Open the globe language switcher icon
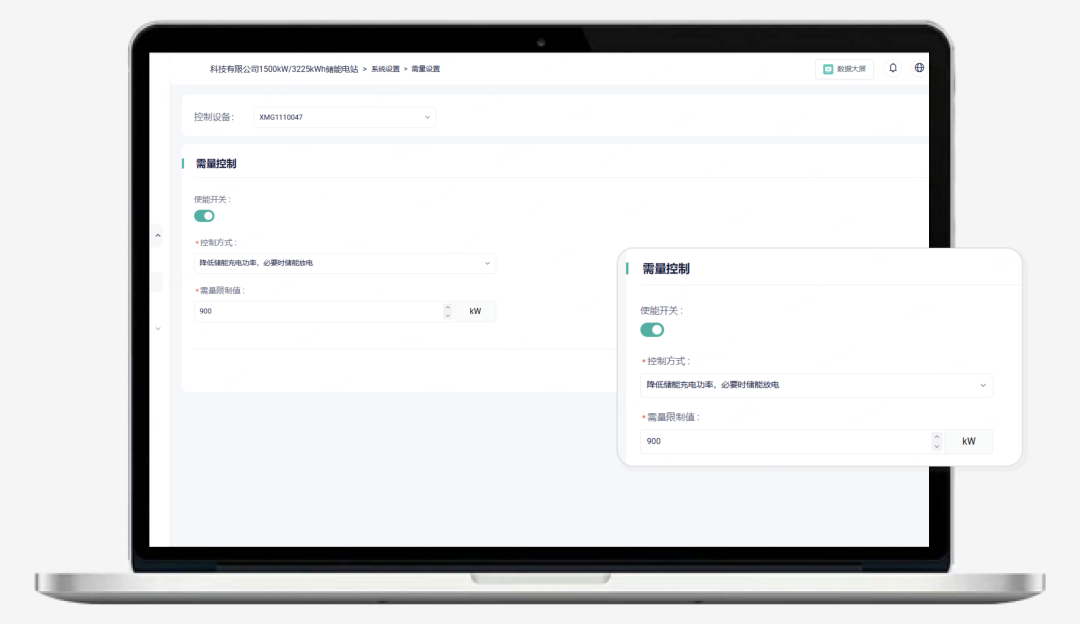Screen dimensions: 1080x624 (919, 68)
